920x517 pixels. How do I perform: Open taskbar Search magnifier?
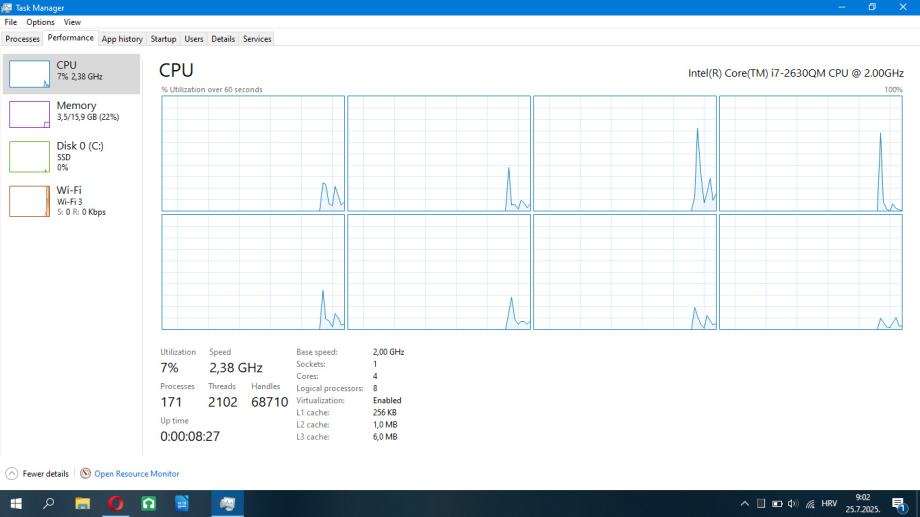point(49,504)
